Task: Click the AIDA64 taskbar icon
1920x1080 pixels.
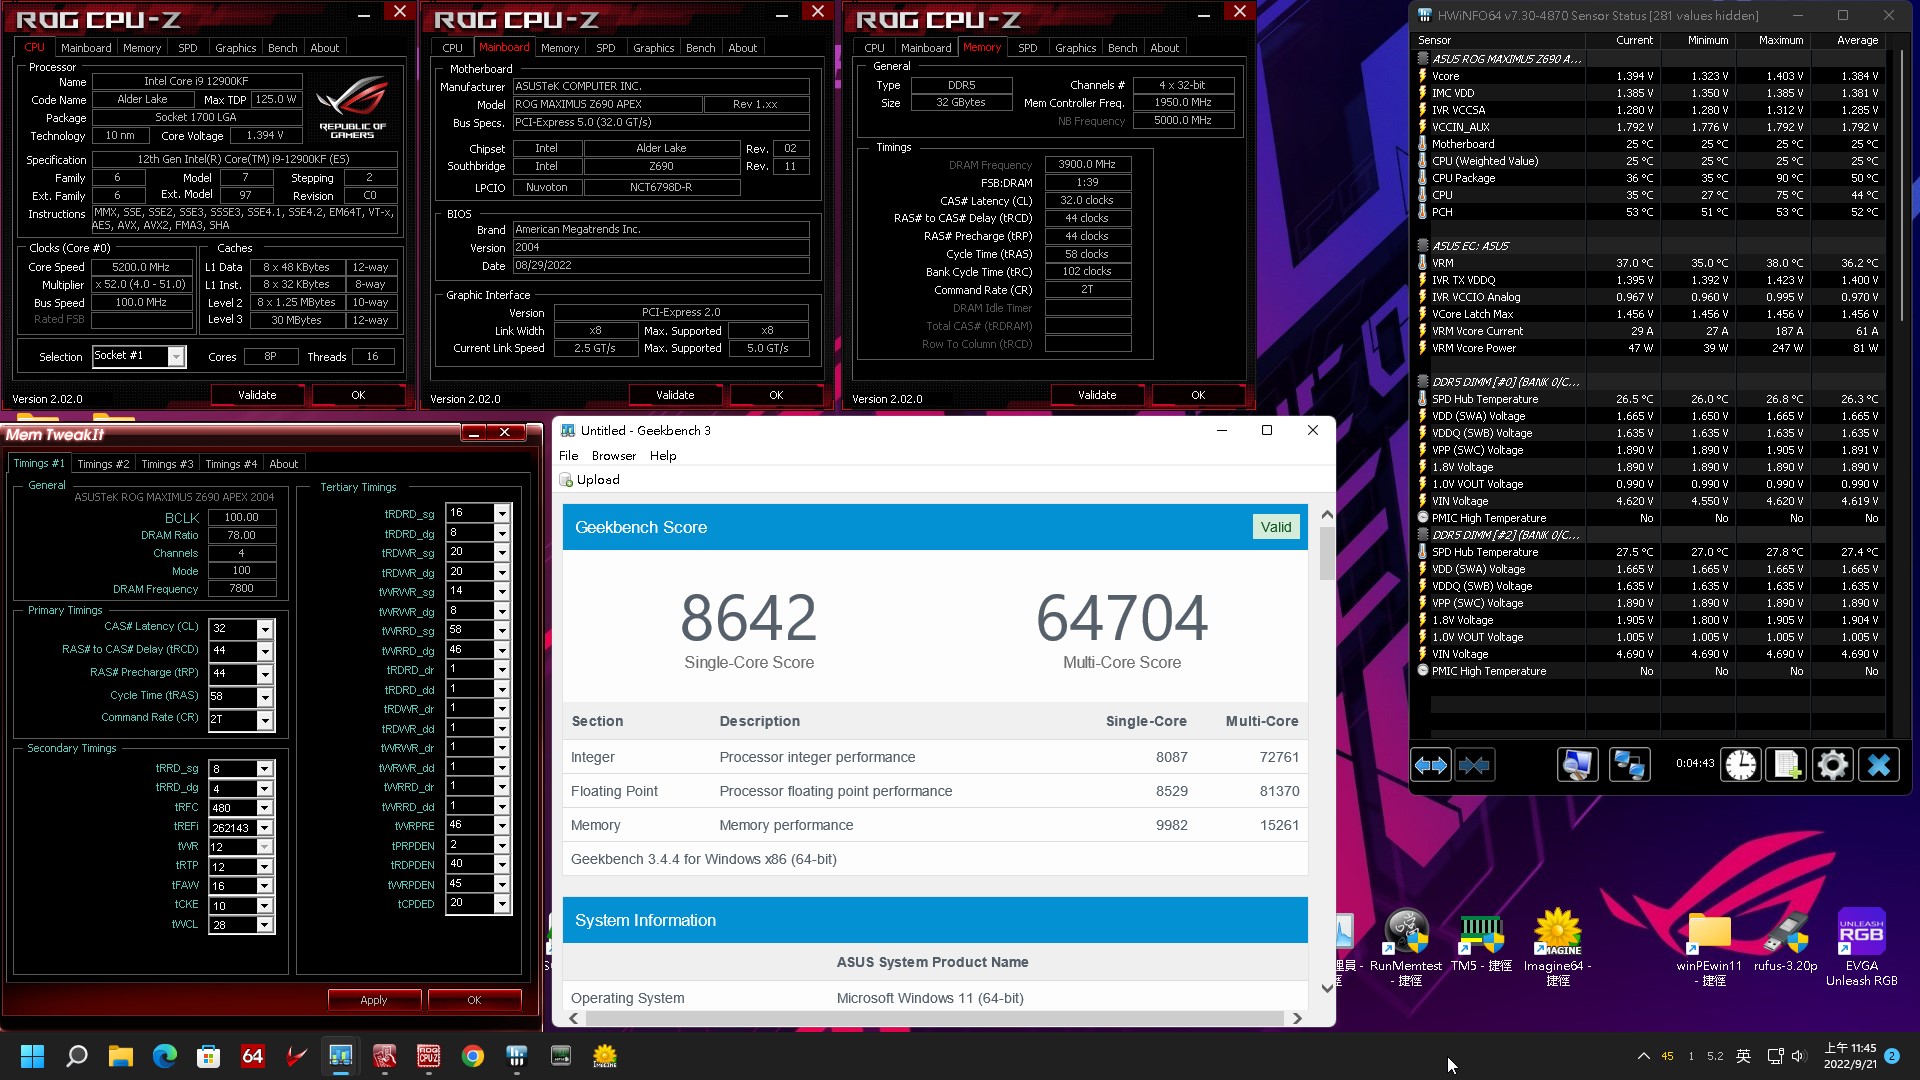Action: 253,1056
